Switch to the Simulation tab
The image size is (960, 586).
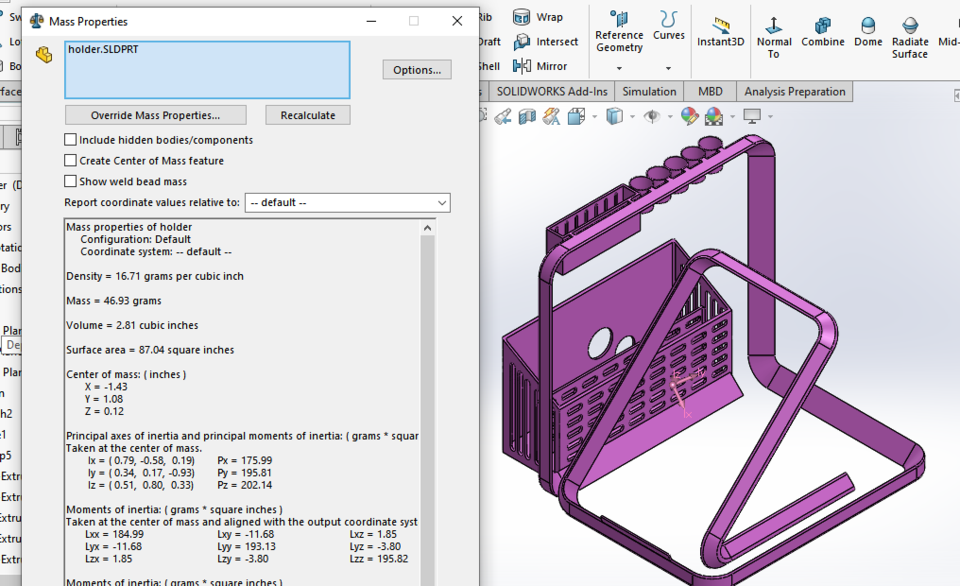point(649,90)
